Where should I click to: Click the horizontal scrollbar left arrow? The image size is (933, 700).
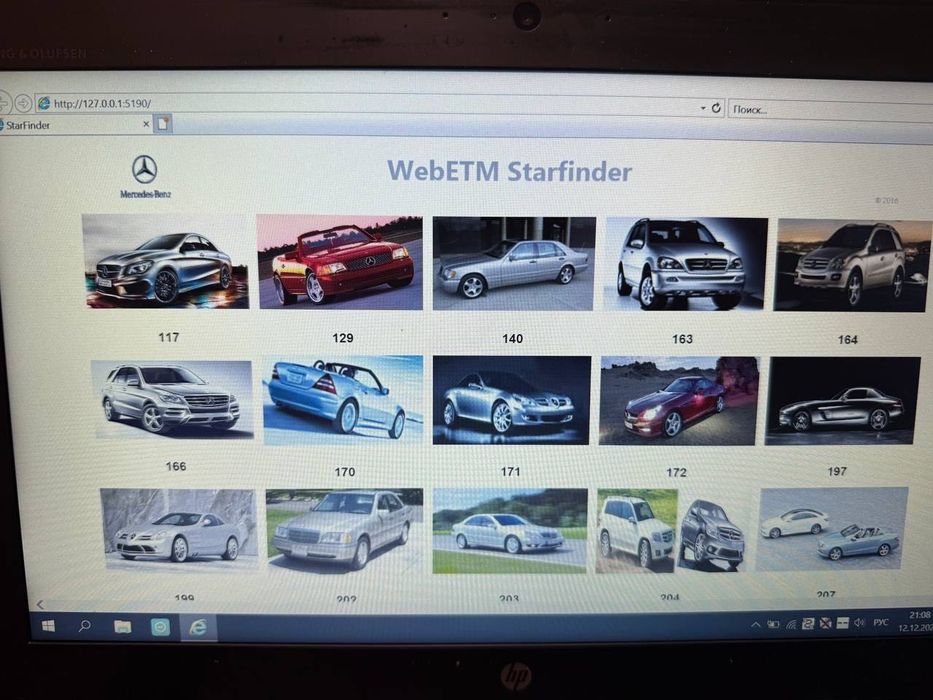click(40, 605)
